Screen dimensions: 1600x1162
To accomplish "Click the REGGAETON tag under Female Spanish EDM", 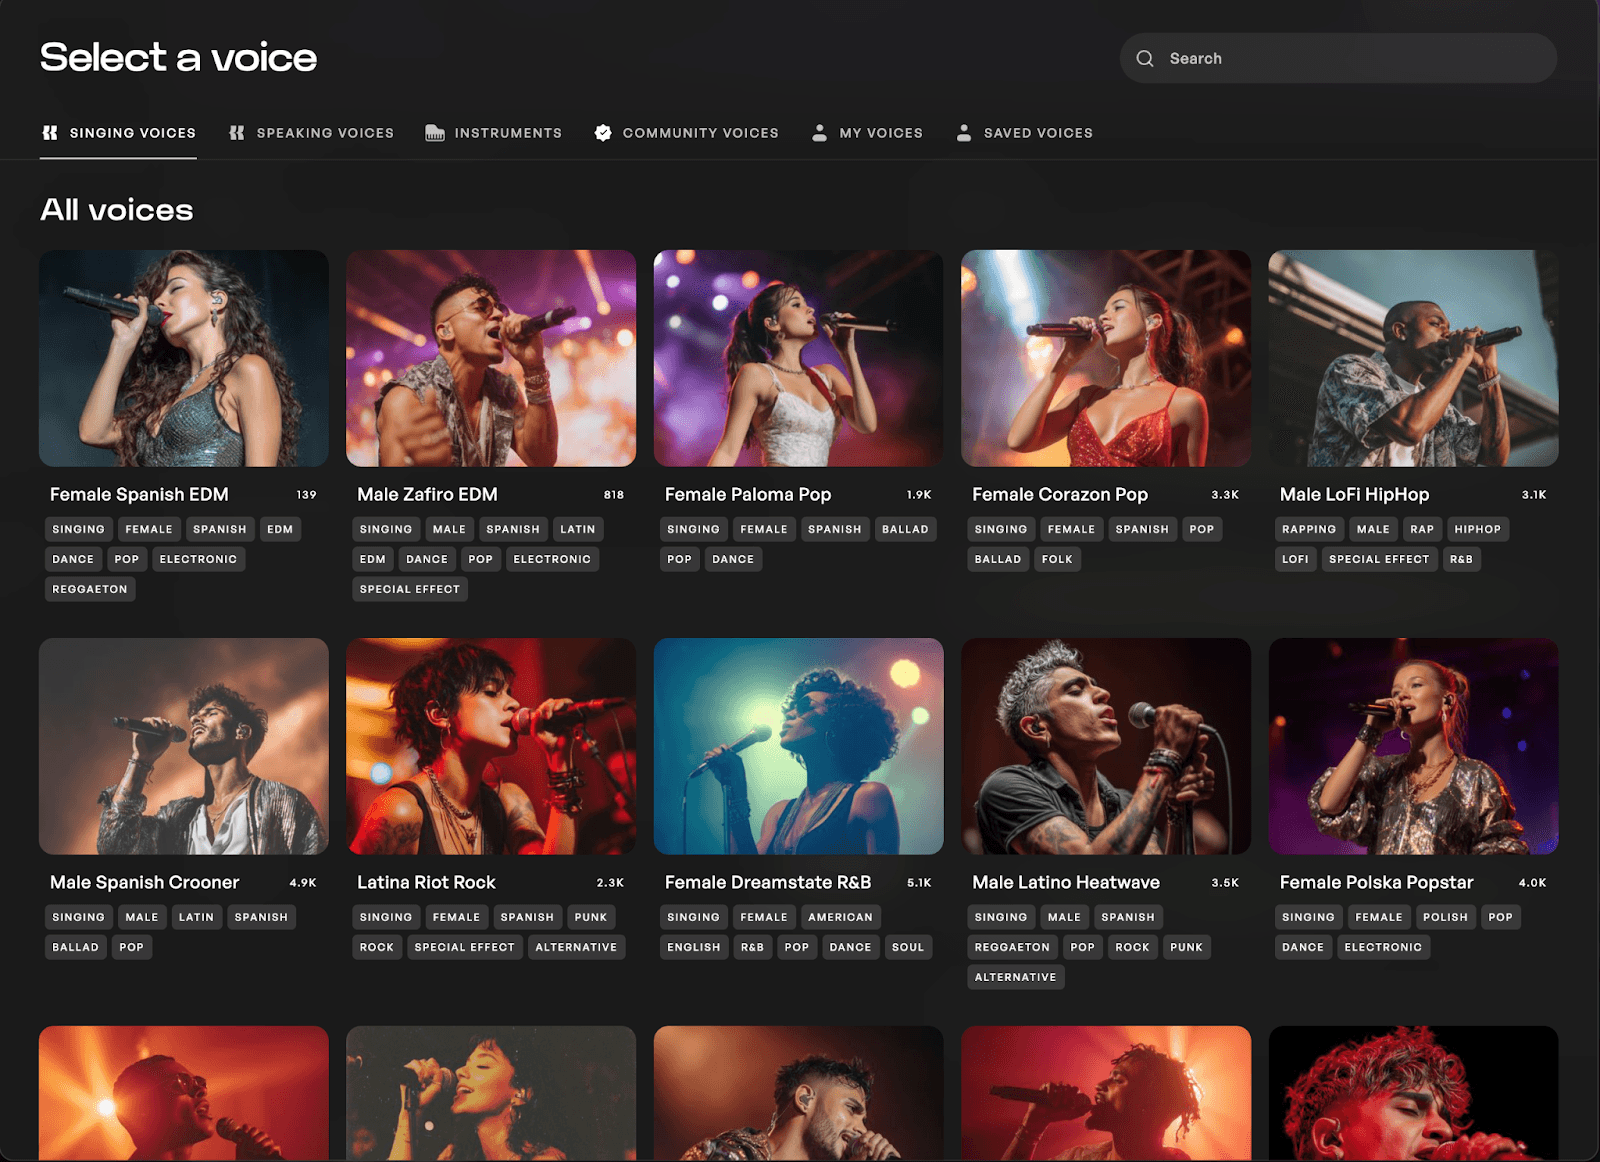I will click(89, 589).
